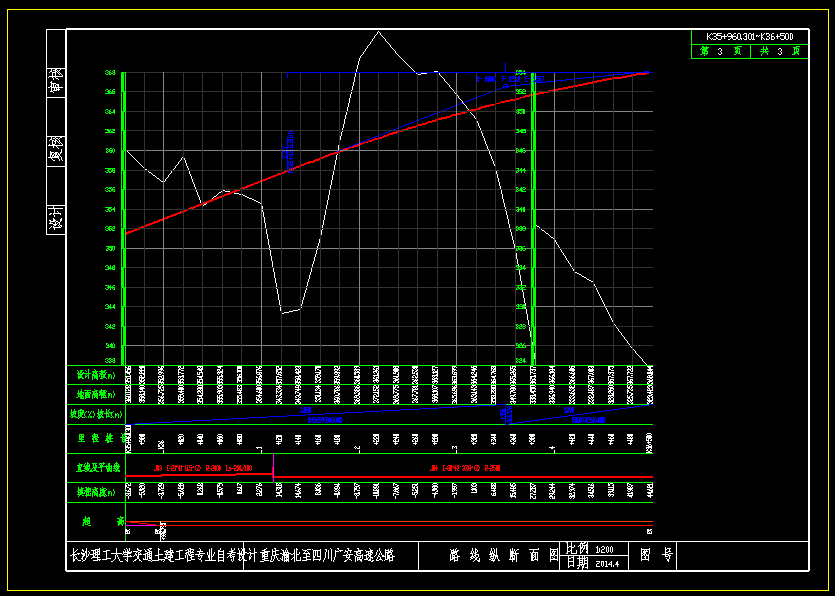Select the 审核 label in left margin

pos(57,81)
